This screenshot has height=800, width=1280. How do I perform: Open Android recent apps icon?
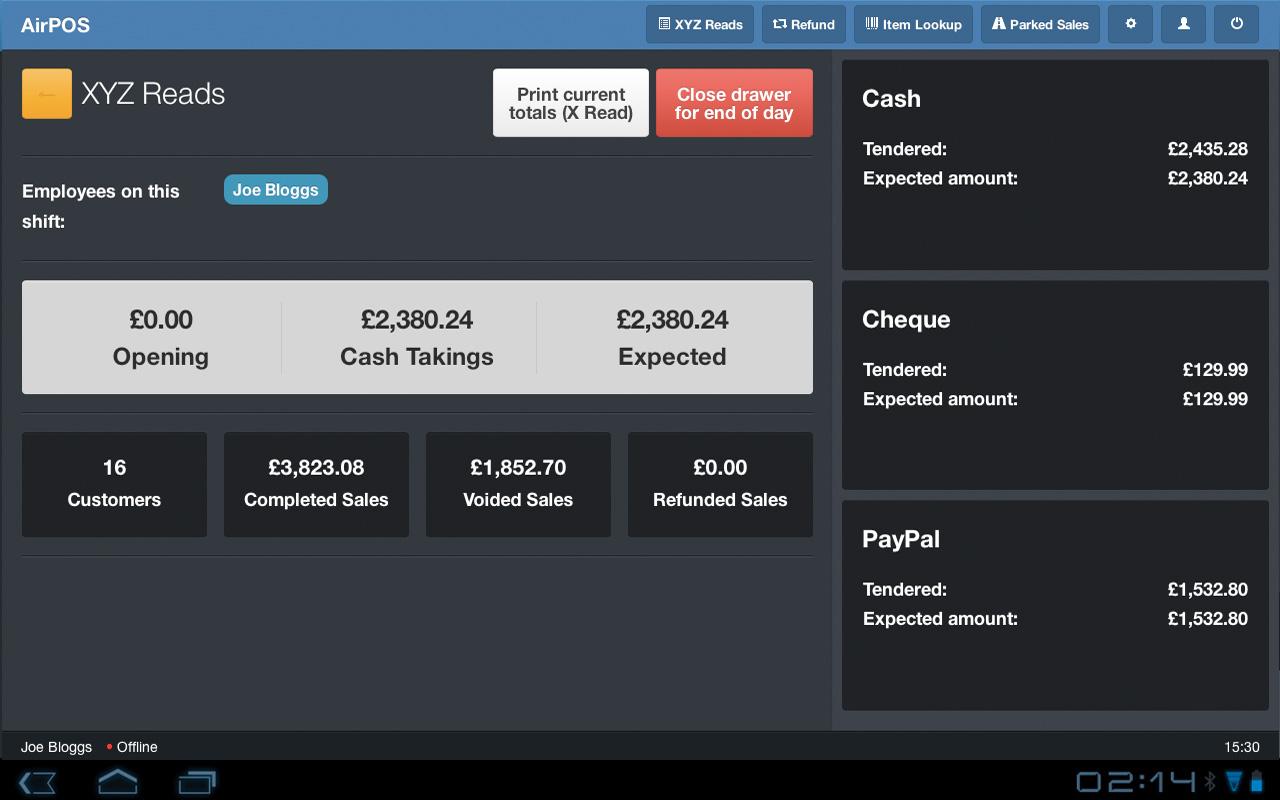coord(197,781)
